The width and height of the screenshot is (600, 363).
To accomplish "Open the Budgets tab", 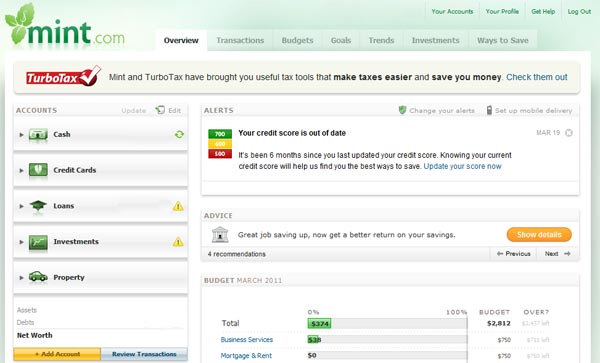I will pos(297,40).
